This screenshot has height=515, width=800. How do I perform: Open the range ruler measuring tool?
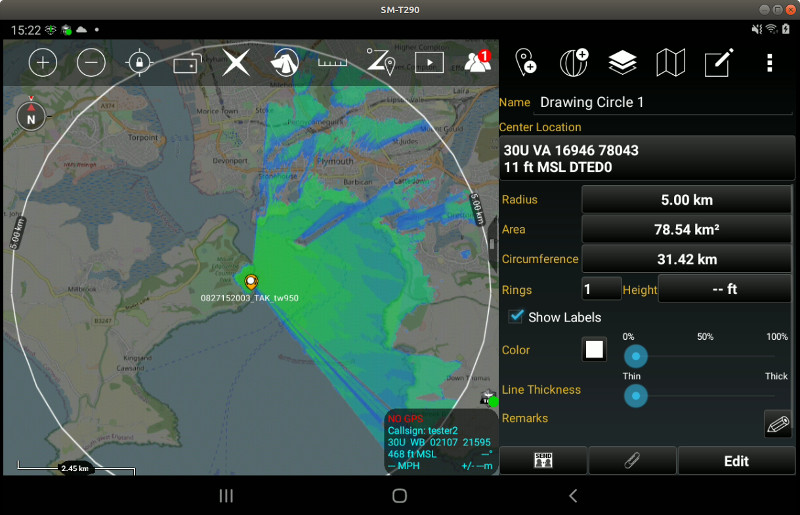332,63
